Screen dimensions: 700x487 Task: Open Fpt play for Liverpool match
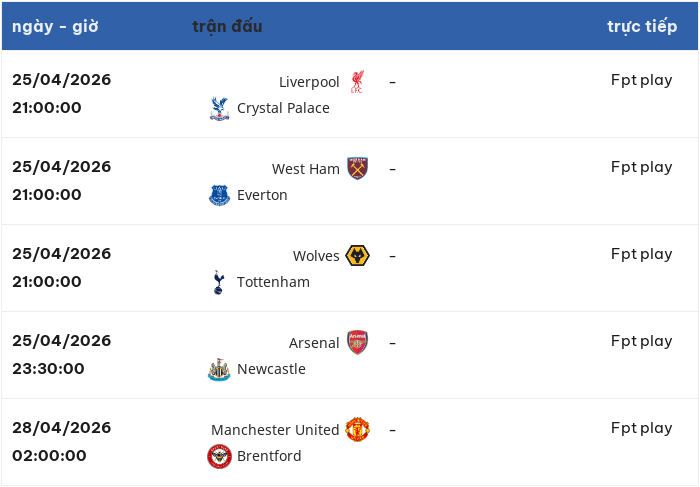[x=642, y=80]
